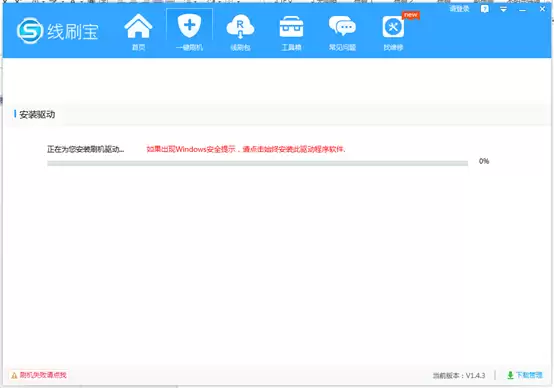Viewport: 554px width, 388px height.
Task: Minimize the 线刷宝 window
Action: point(522,10)
